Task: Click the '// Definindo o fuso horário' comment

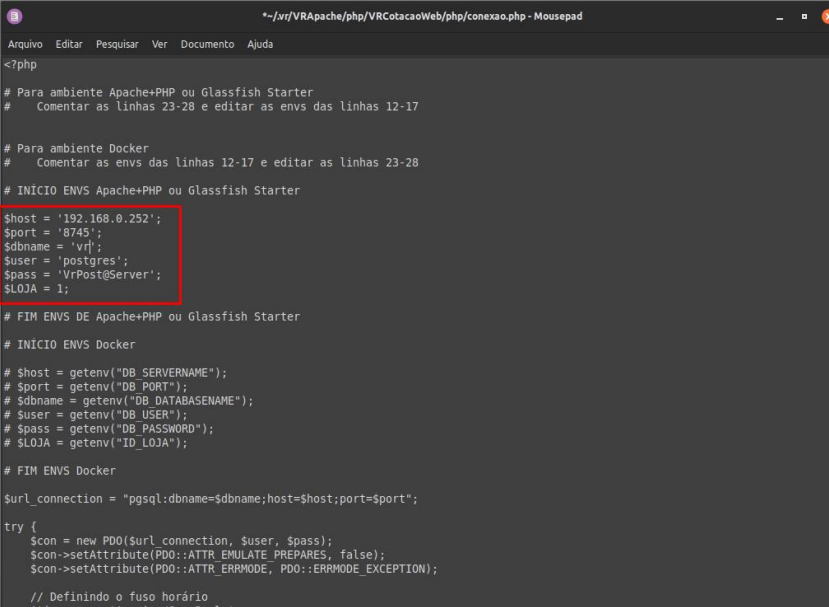Action: pyautogui.click(x=119, y=597)
